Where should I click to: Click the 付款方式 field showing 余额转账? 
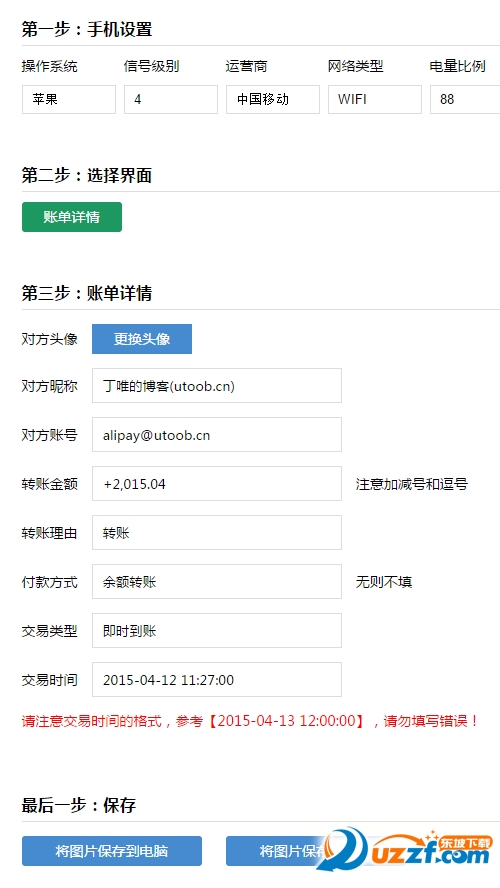pyautogui.click(x=217, y=582)
